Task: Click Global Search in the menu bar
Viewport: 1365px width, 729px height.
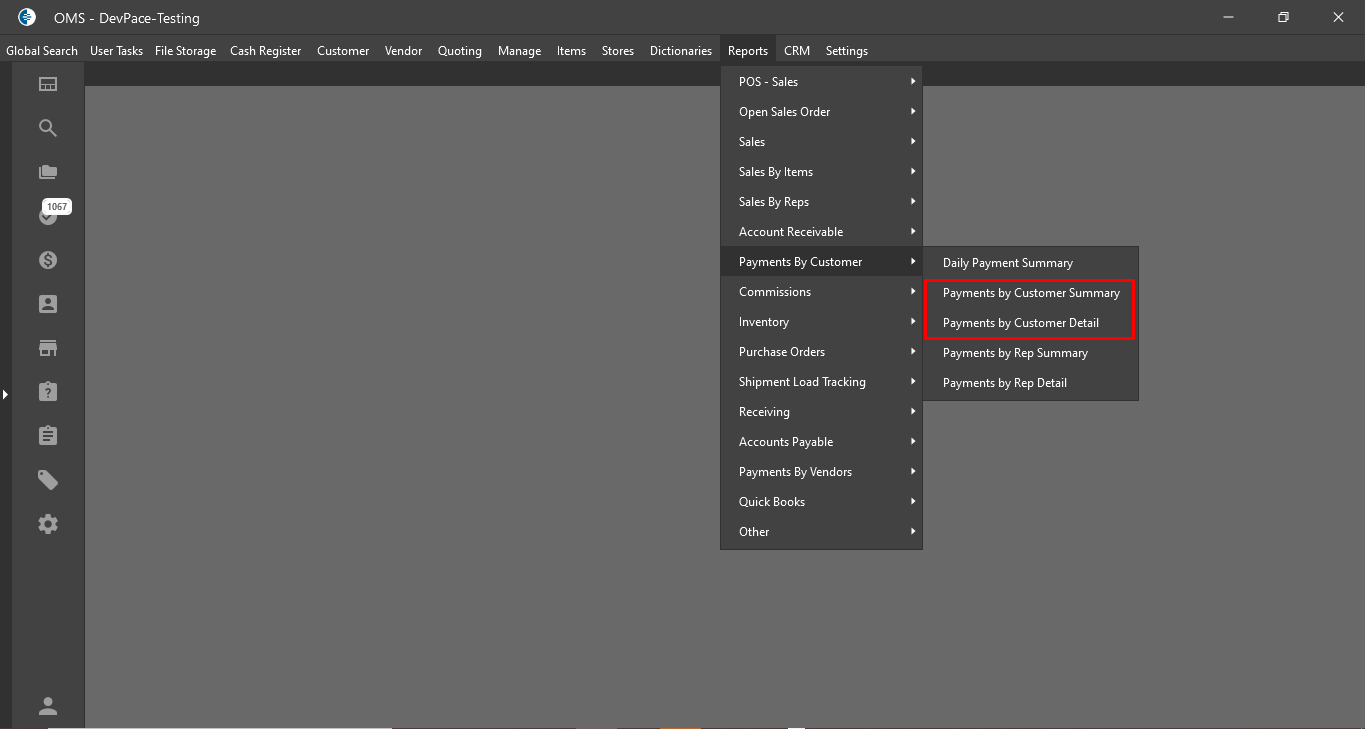Action: [x=42, y=51]
